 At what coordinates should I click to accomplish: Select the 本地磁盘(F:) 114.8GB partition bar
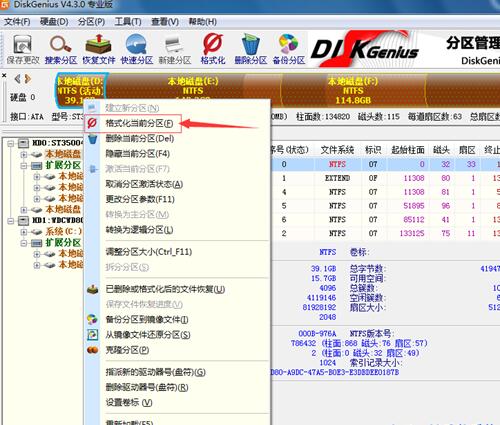point(353,90)
